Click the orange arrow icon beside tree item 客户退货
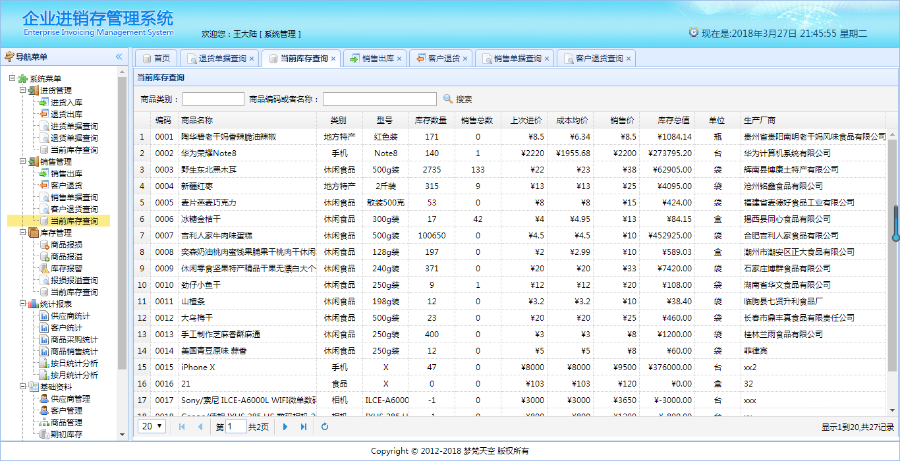This screenshot has width=900, height=461. coord(44,185)
